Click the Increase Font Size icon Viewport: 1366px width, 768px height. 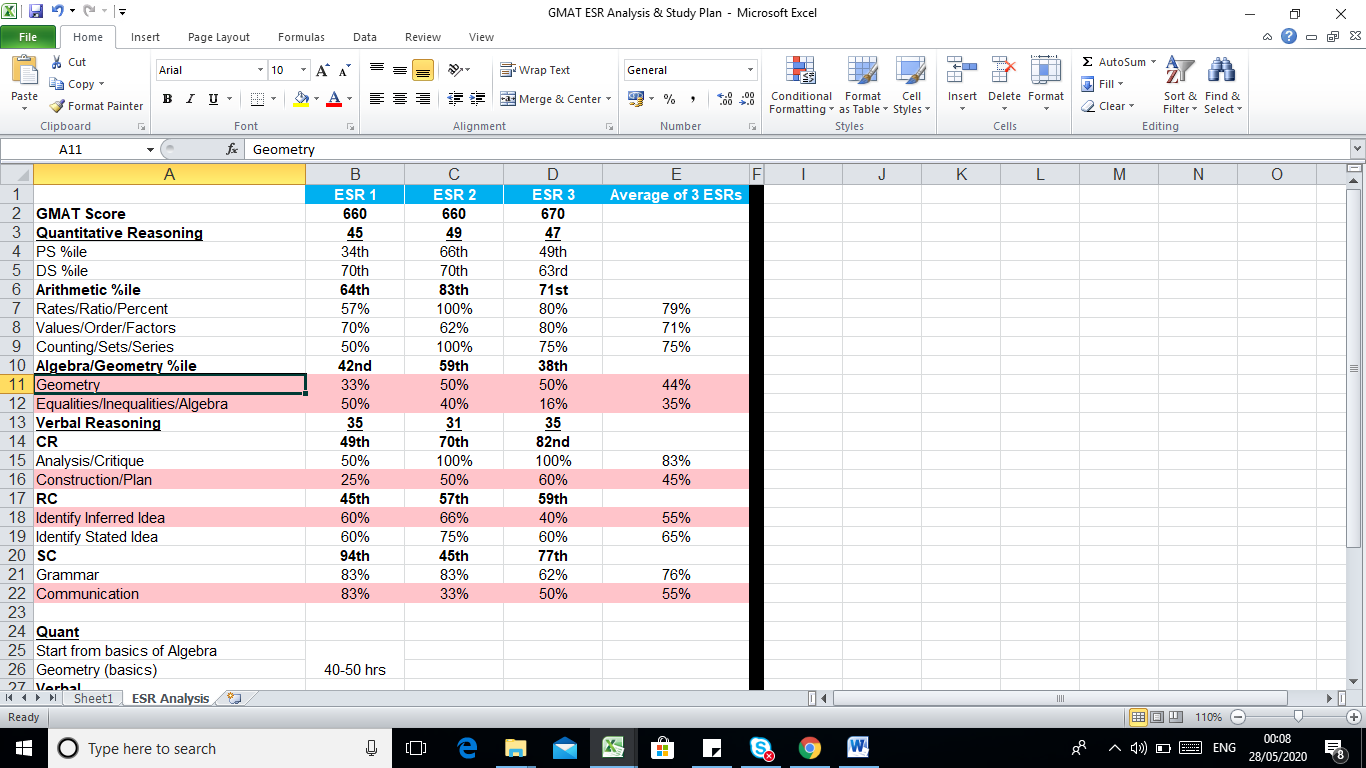coord(322,70)
